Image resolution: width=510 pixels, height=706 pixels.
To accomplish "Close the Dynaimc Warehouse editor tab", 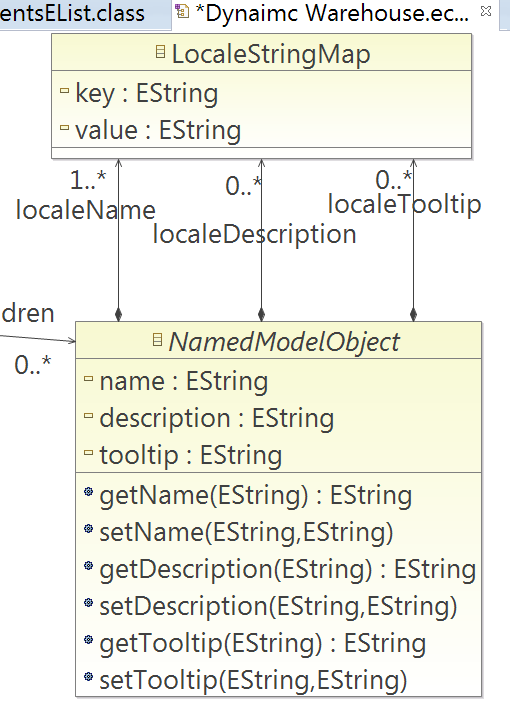I will click(486, 11).
